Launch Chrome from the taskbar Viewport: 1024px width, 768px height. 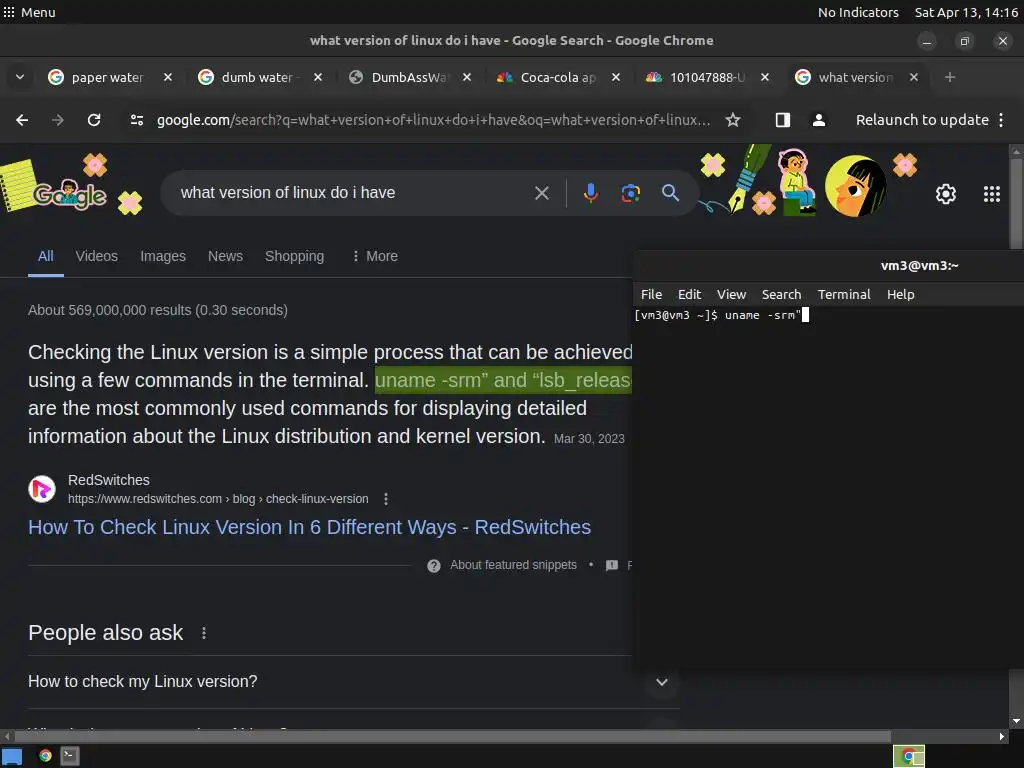coord(45,756)
